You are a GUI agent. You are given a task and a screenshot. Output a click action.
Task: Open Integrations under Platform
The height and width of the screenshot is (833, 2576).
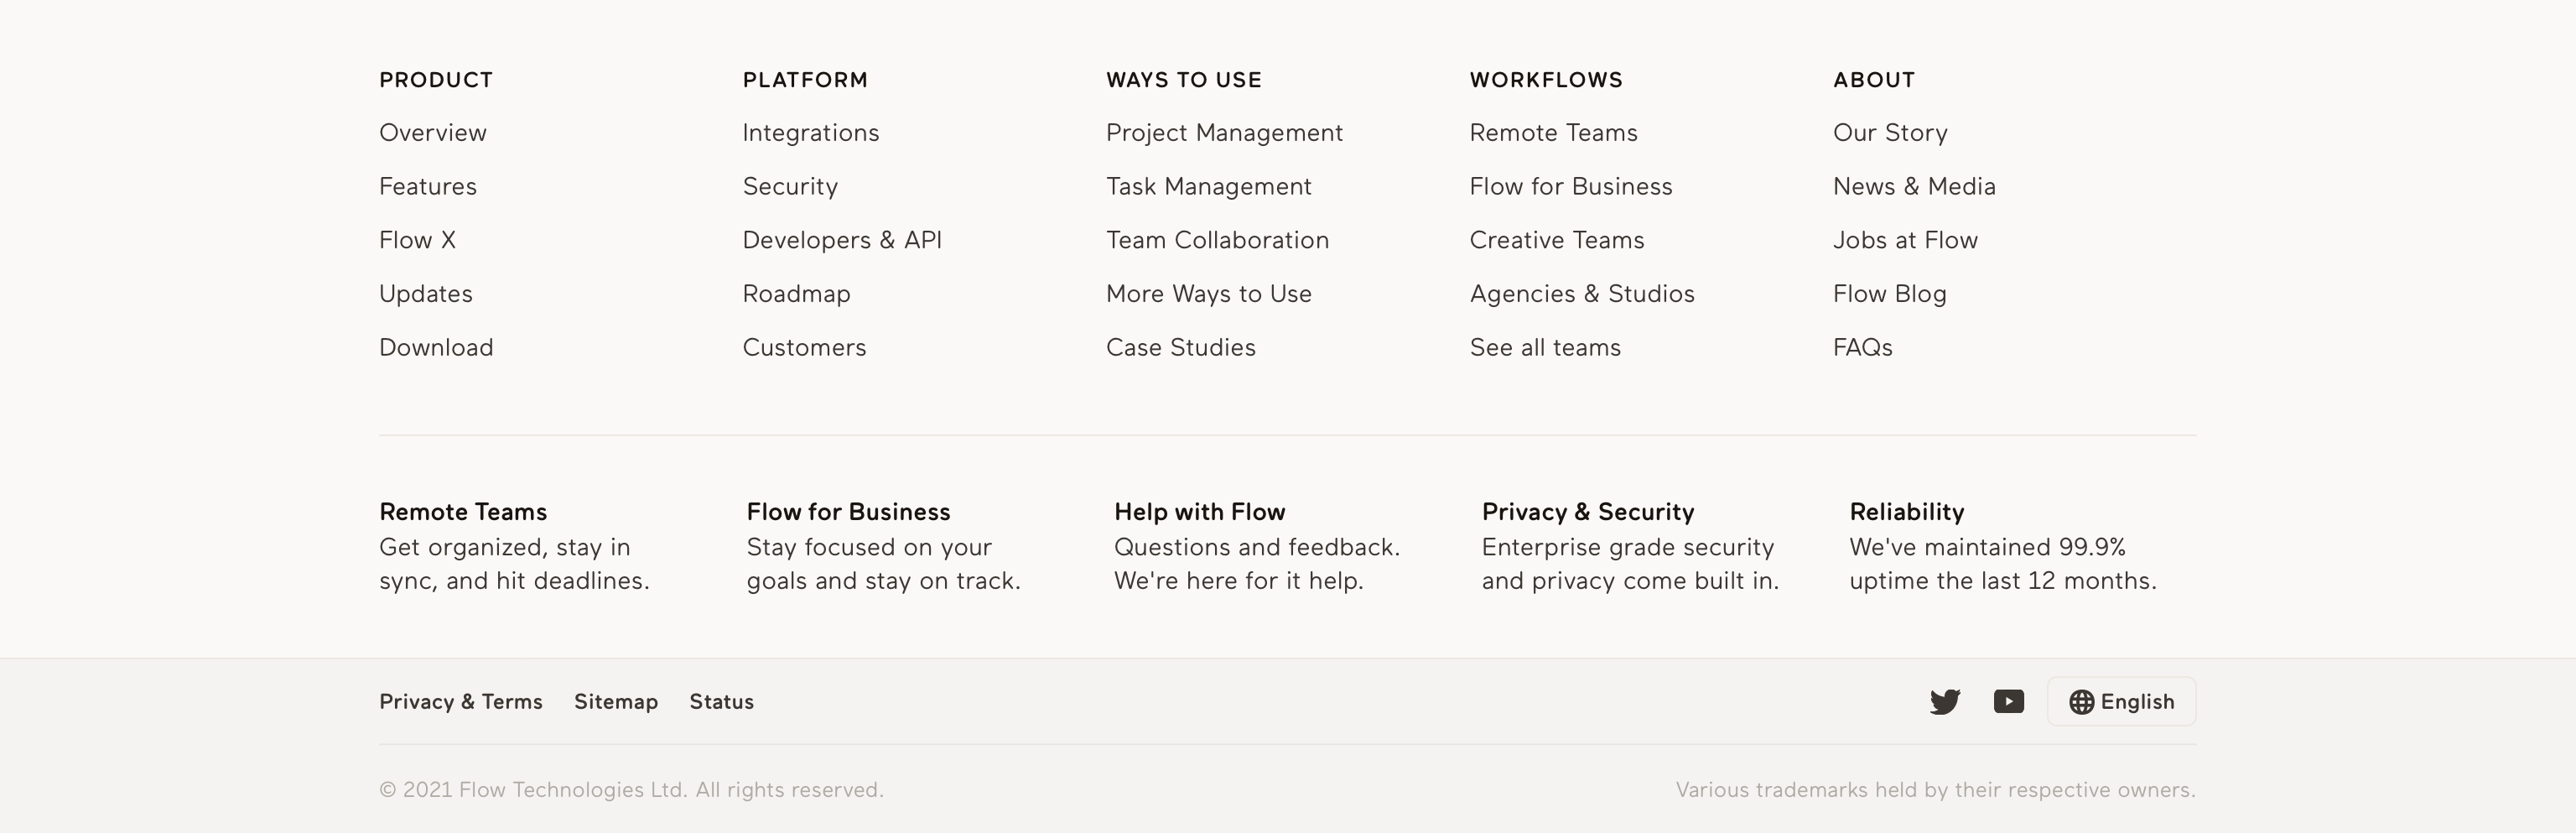(x=810, y=133)
